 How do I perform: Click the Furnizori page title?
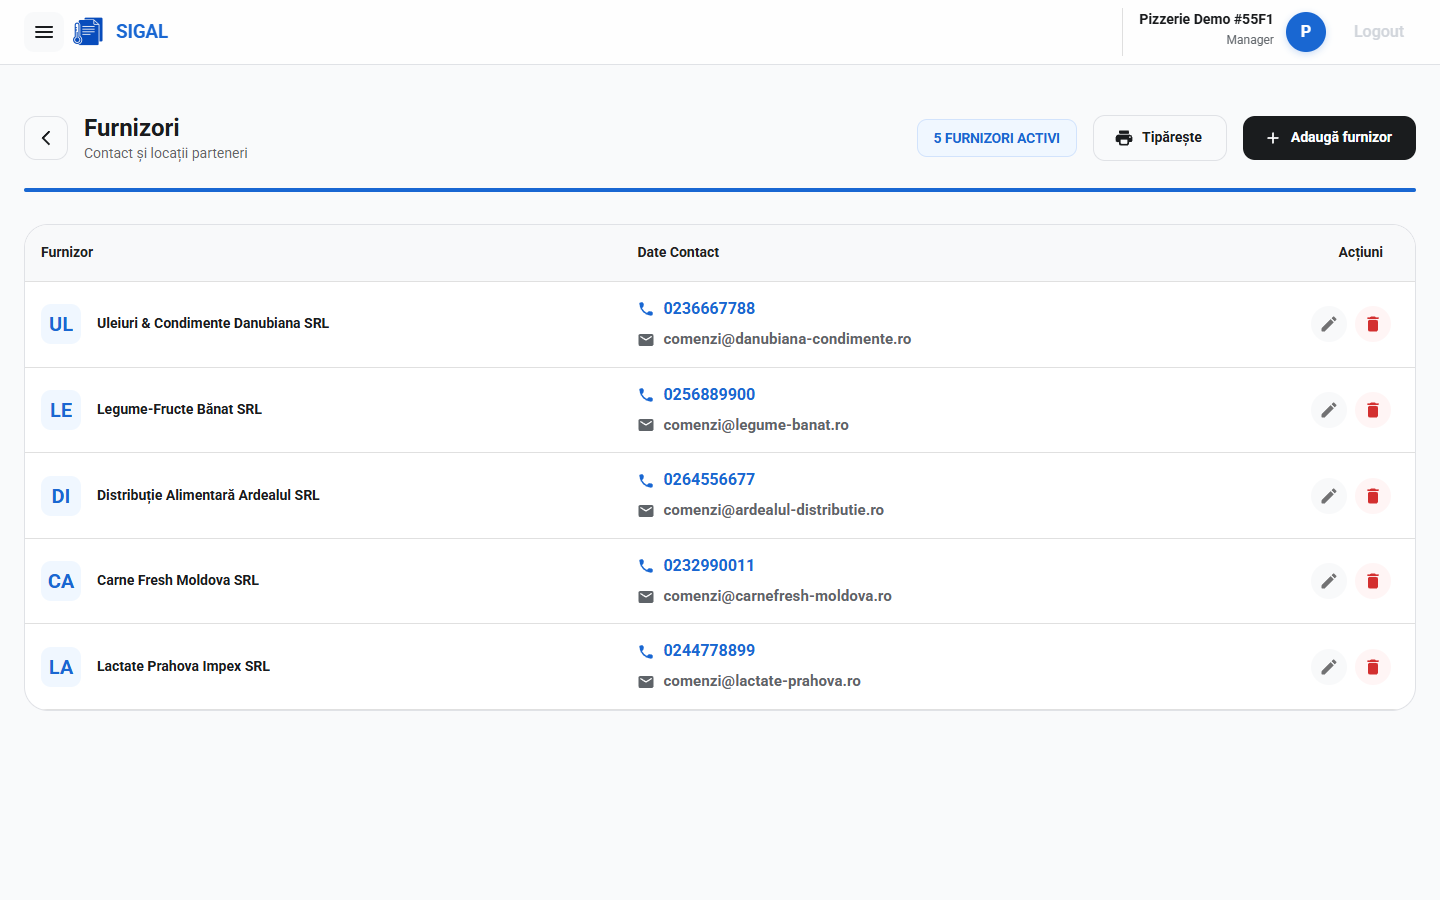click(132, 128)
